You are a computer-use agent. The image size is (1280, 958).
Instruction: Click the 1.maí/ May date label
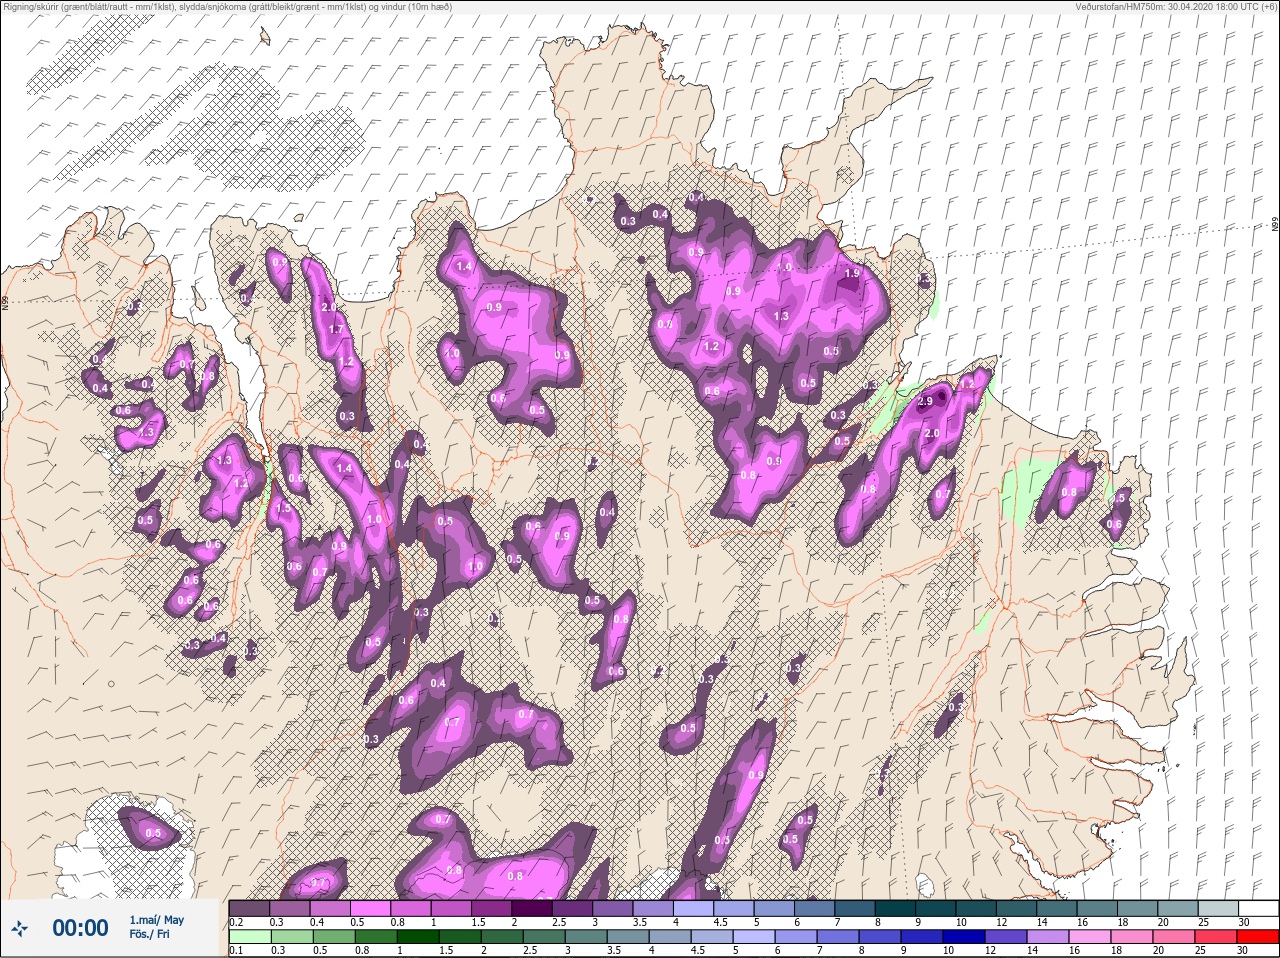[x=156, y=920]
